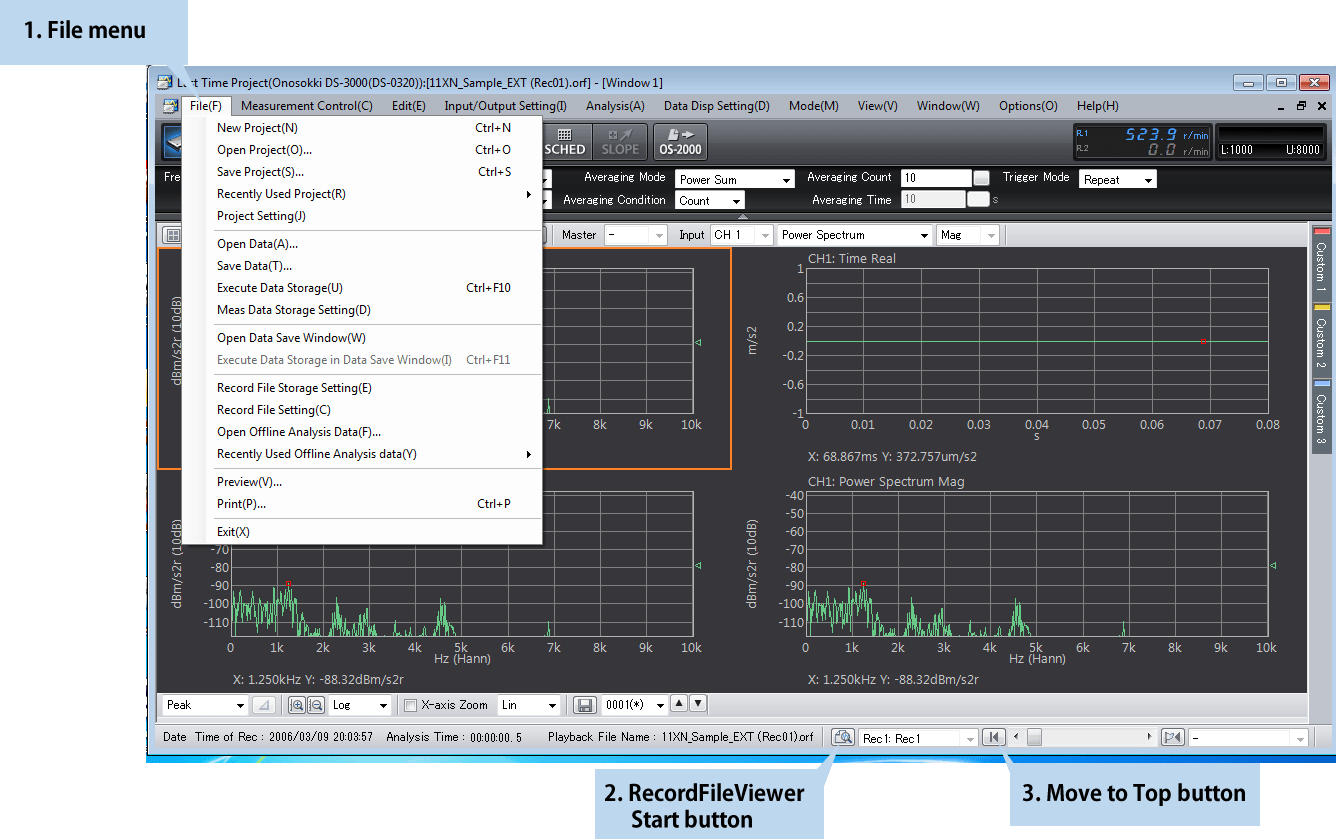Enable the X-axis Zoom checkbox
The width and height of the screenshot is (1336, 839).
[410, 705]
